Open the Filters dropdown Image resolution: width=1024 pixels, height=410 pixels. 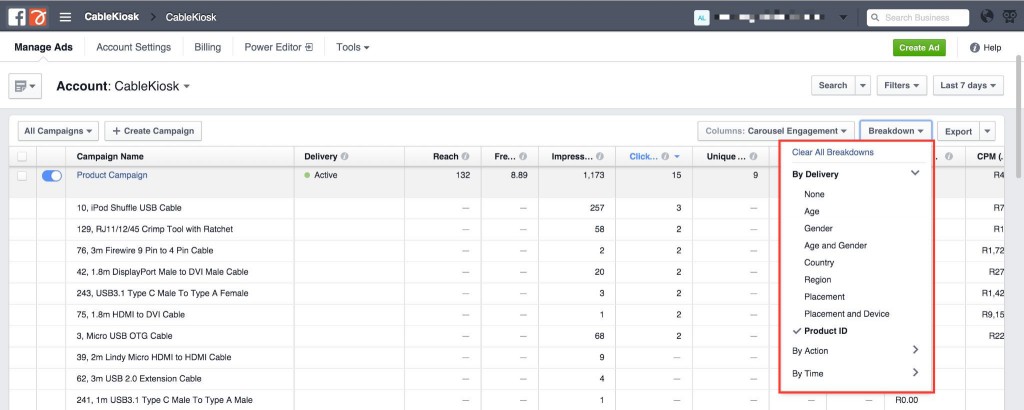coord(901,86)
